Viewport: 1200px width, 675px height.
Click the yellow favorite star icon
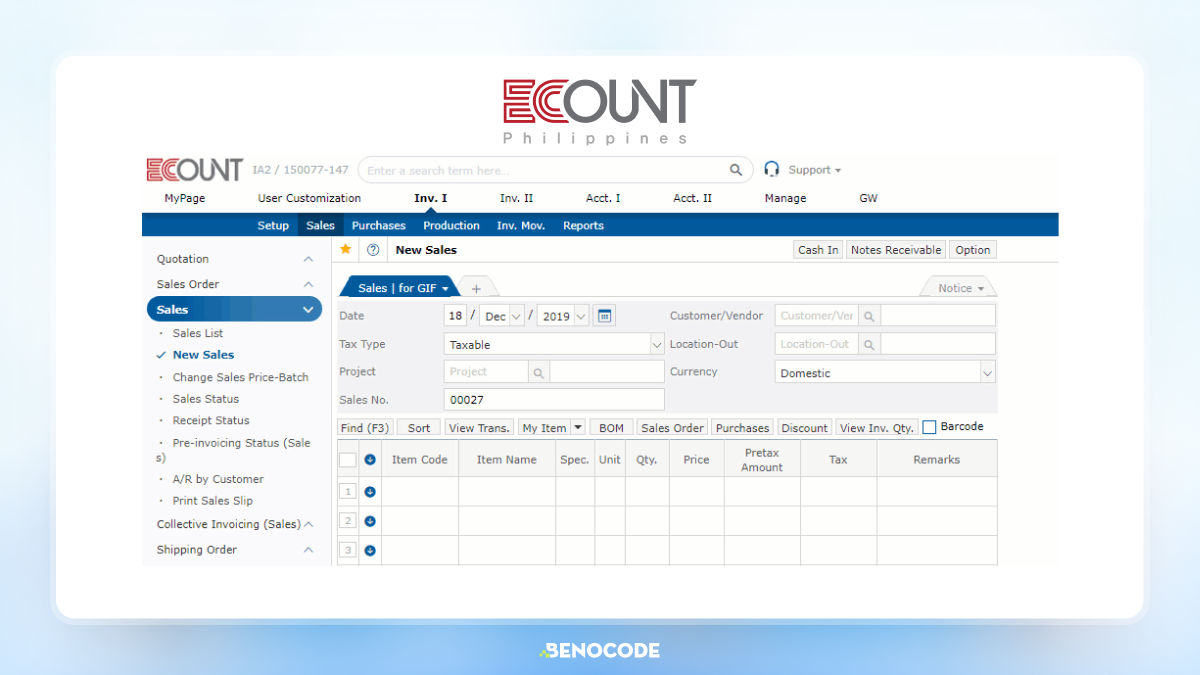[x=346, y=249]
